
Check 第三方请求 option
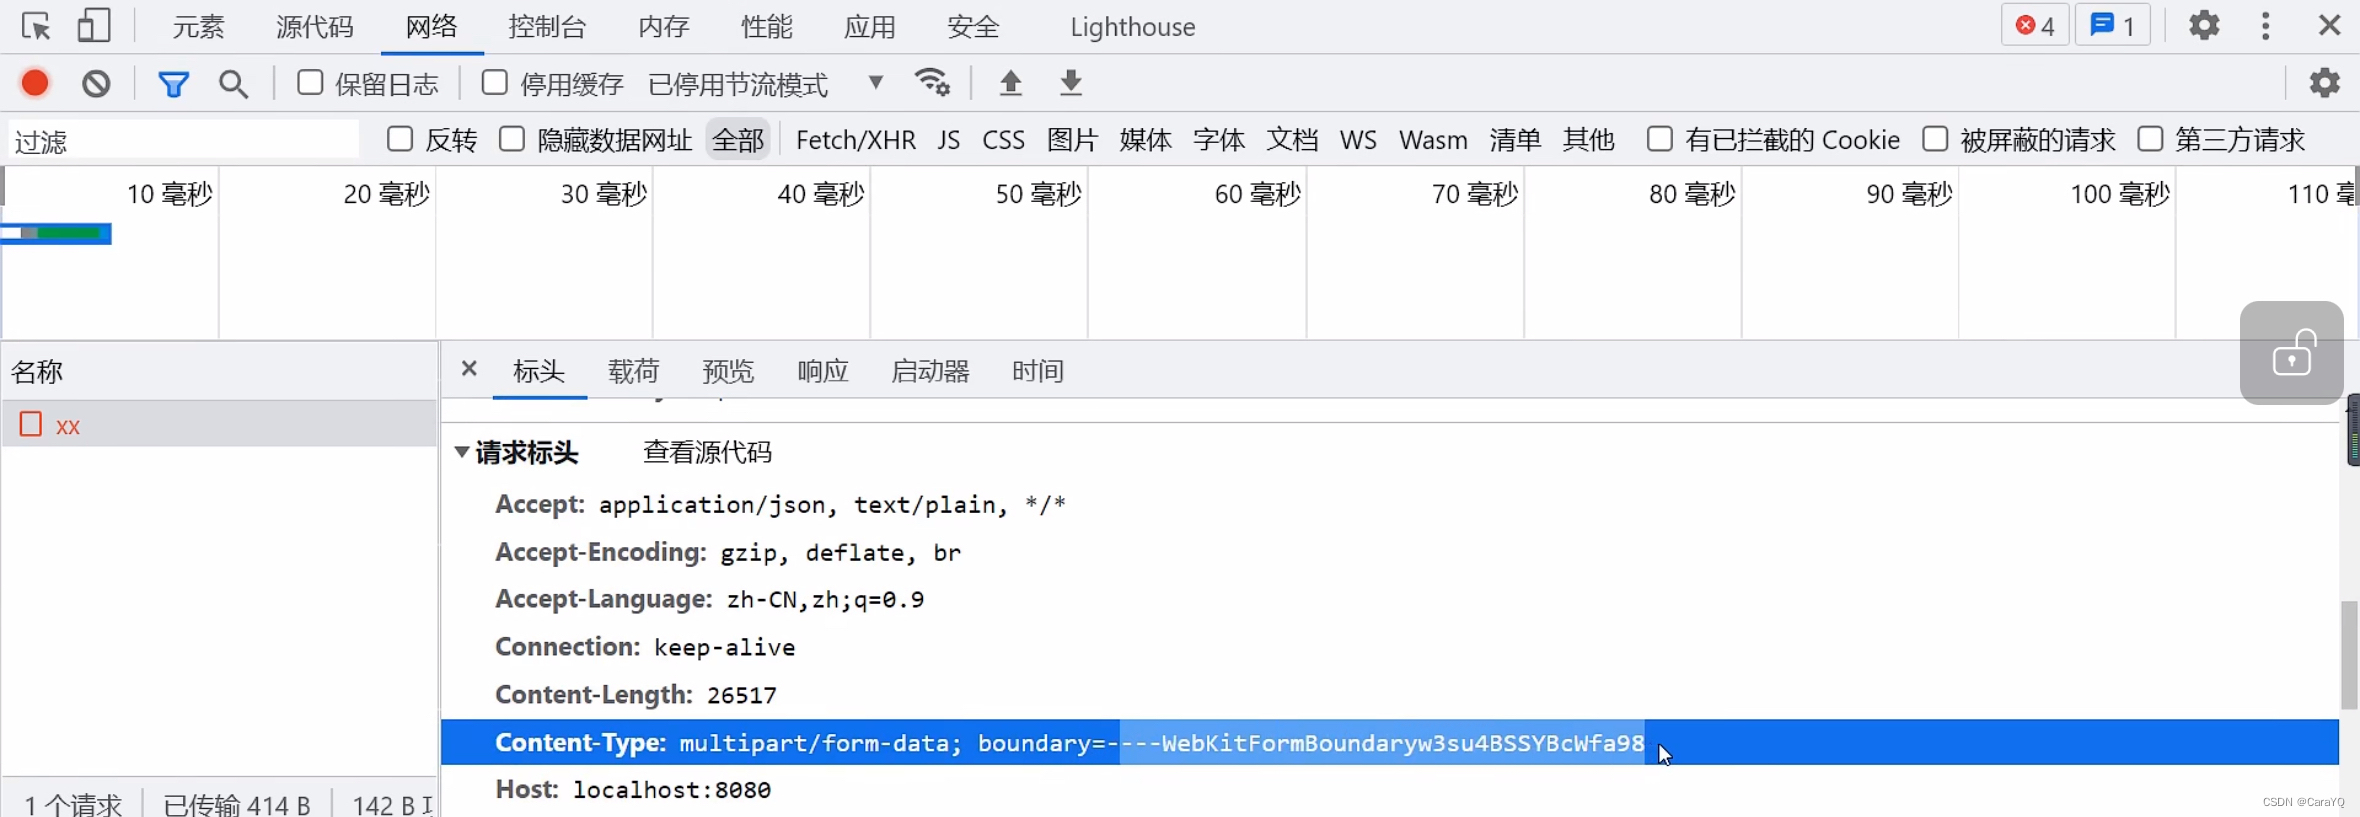pos(2150,139)
